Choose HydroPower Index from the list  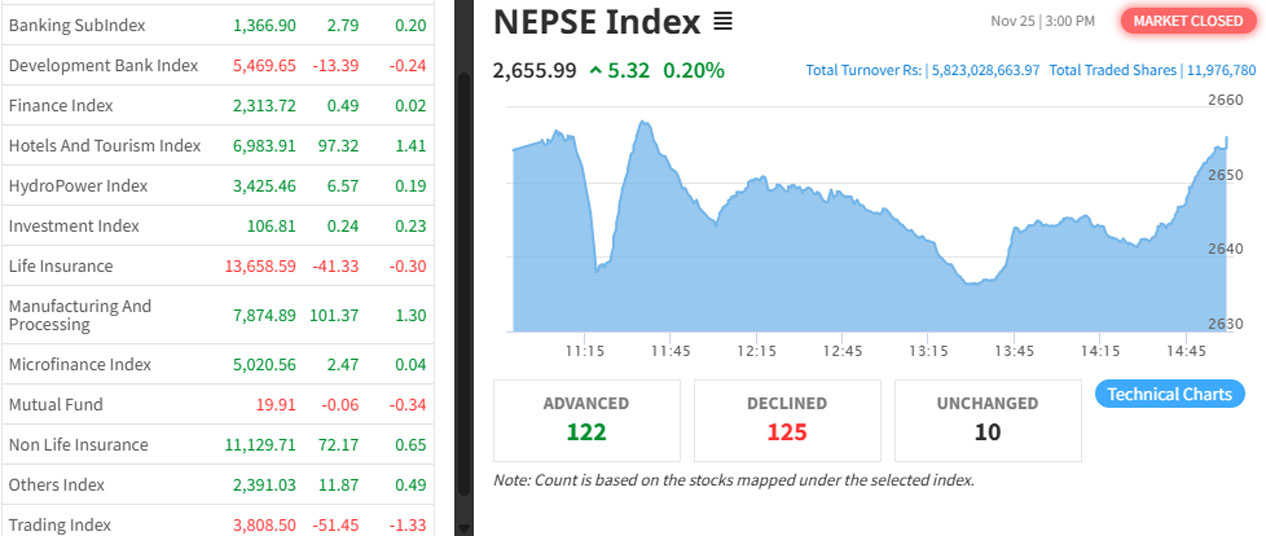coord(78,185)
